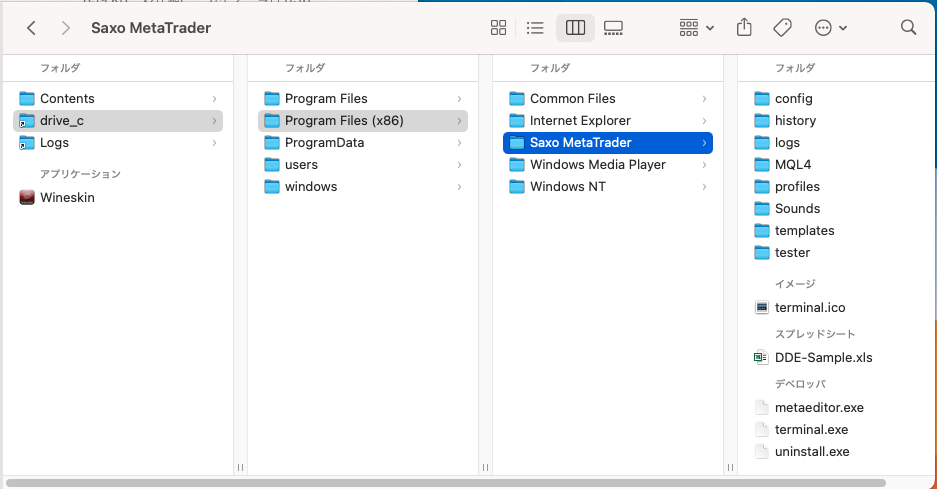
Task: Expand the ProgramData chevron
Action: click(x=459, y=143)
